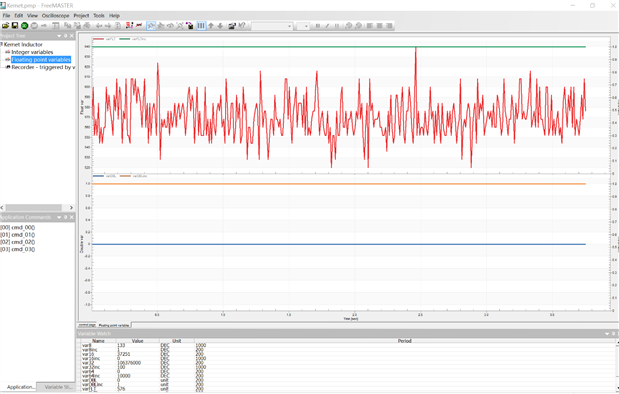Click the project tree scrollbar left arrow
This screenshot has width=619, height=394.
(x=2, y=207)
